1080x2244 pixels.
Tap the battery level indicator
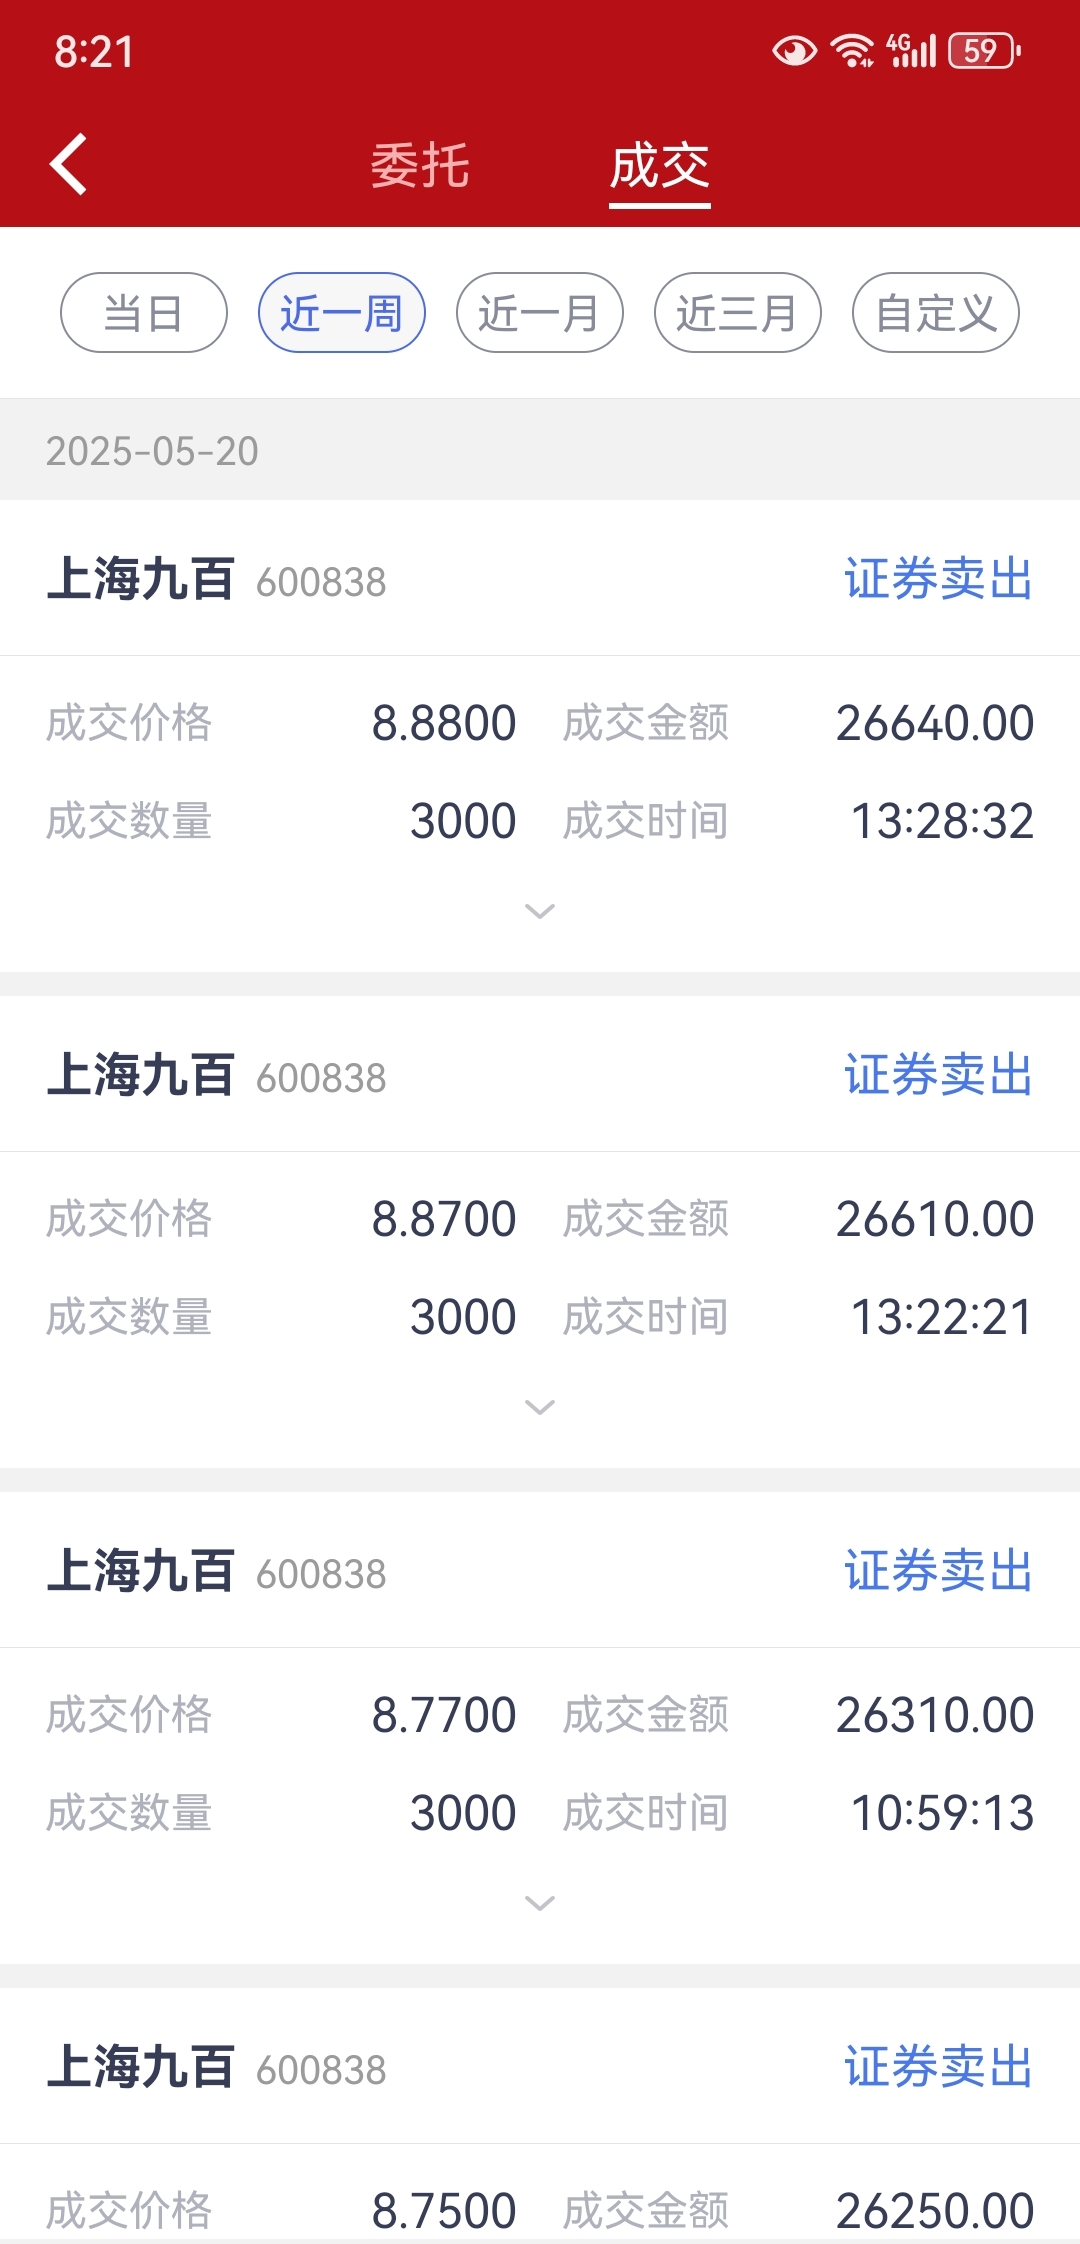985,50
